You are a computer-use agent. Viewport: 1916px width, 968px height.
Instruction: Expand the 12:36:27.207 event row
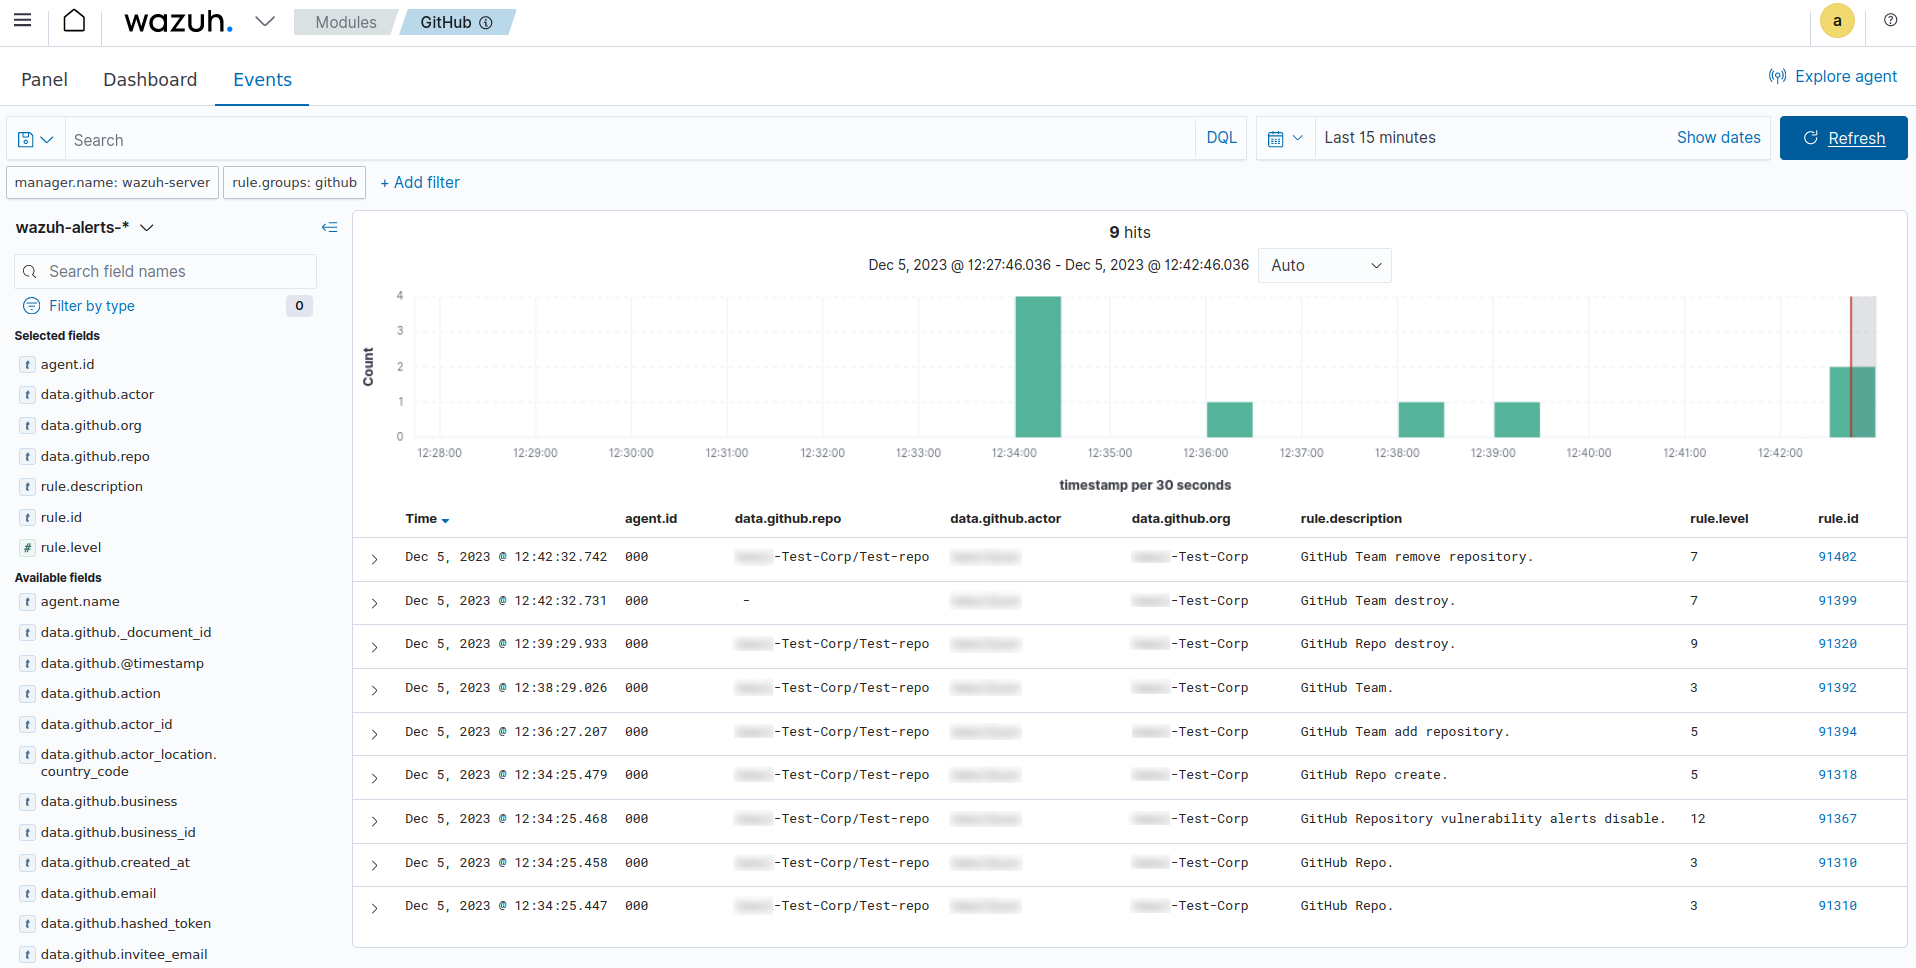(375, 734)
